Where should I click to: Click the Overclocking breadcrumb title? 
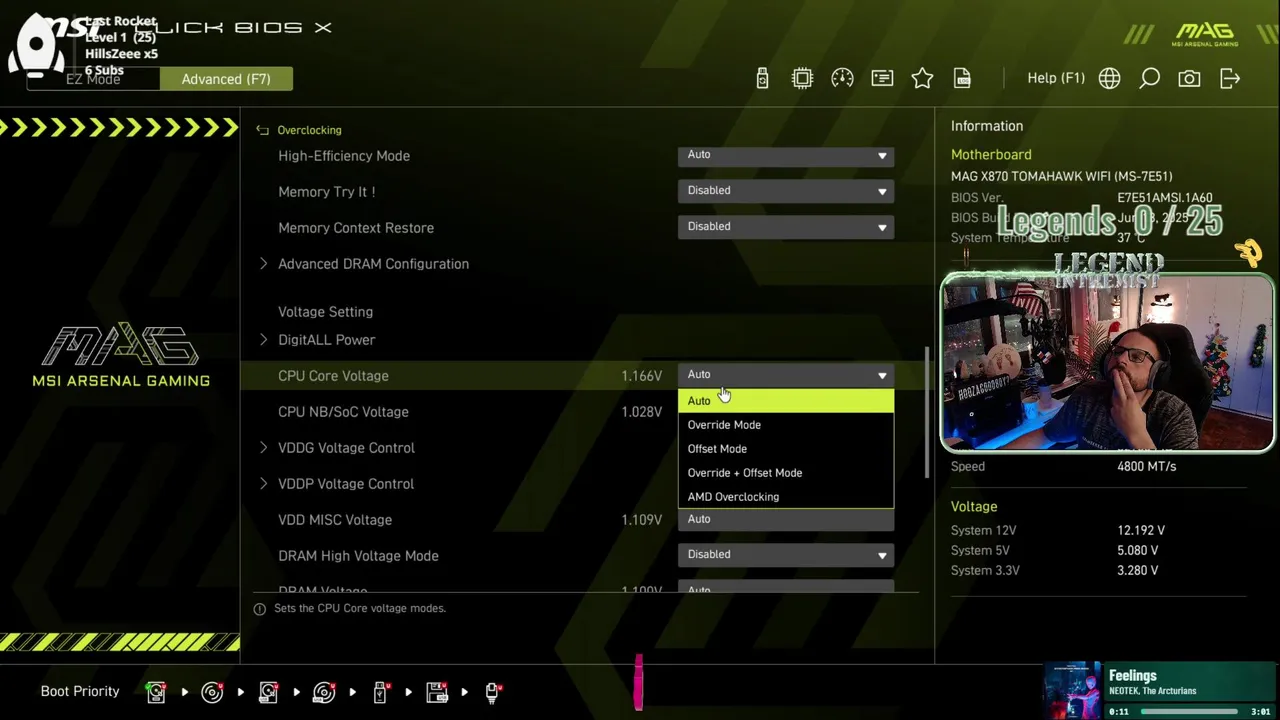309,130
